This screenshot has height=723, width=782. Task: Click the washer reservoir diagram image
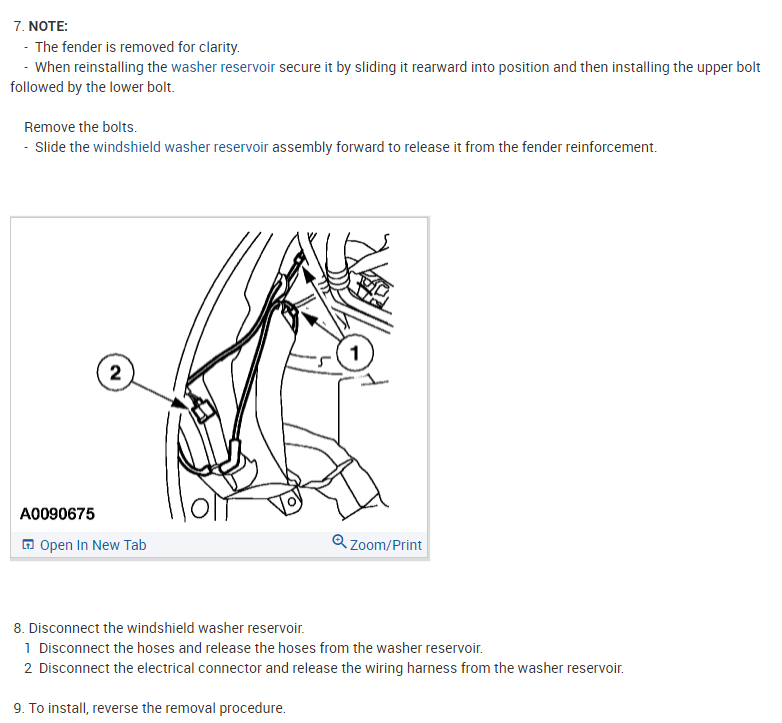(x=219, y=375)
